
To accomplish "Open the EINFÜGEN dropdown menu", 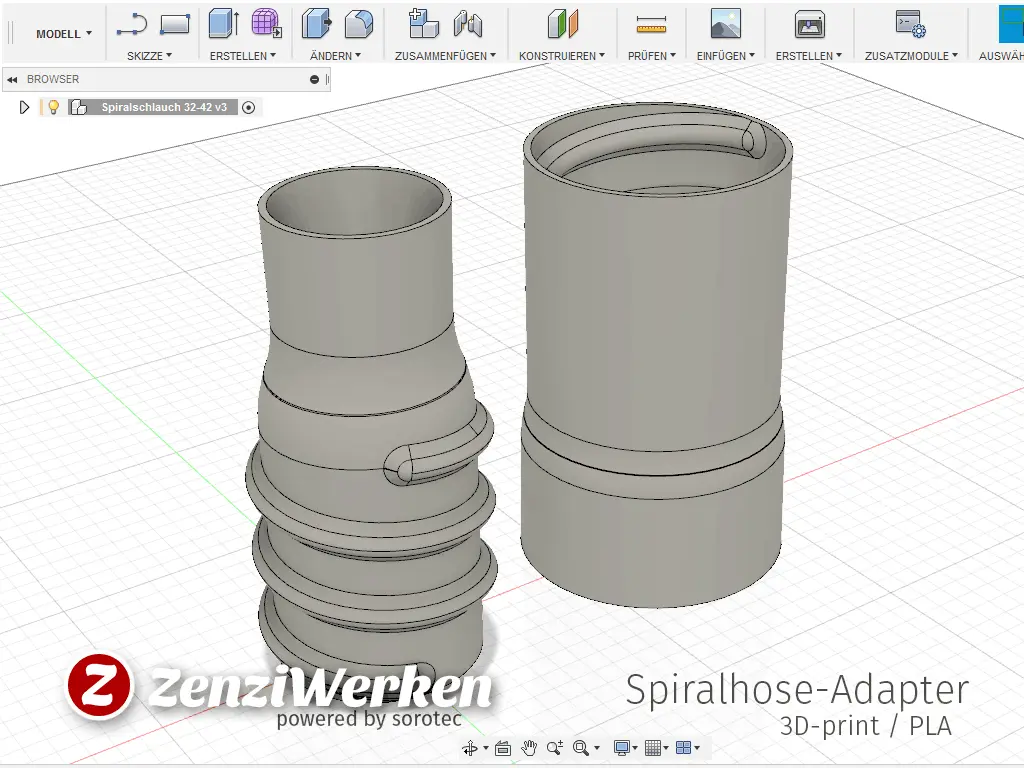I will [x=726, y=56].
